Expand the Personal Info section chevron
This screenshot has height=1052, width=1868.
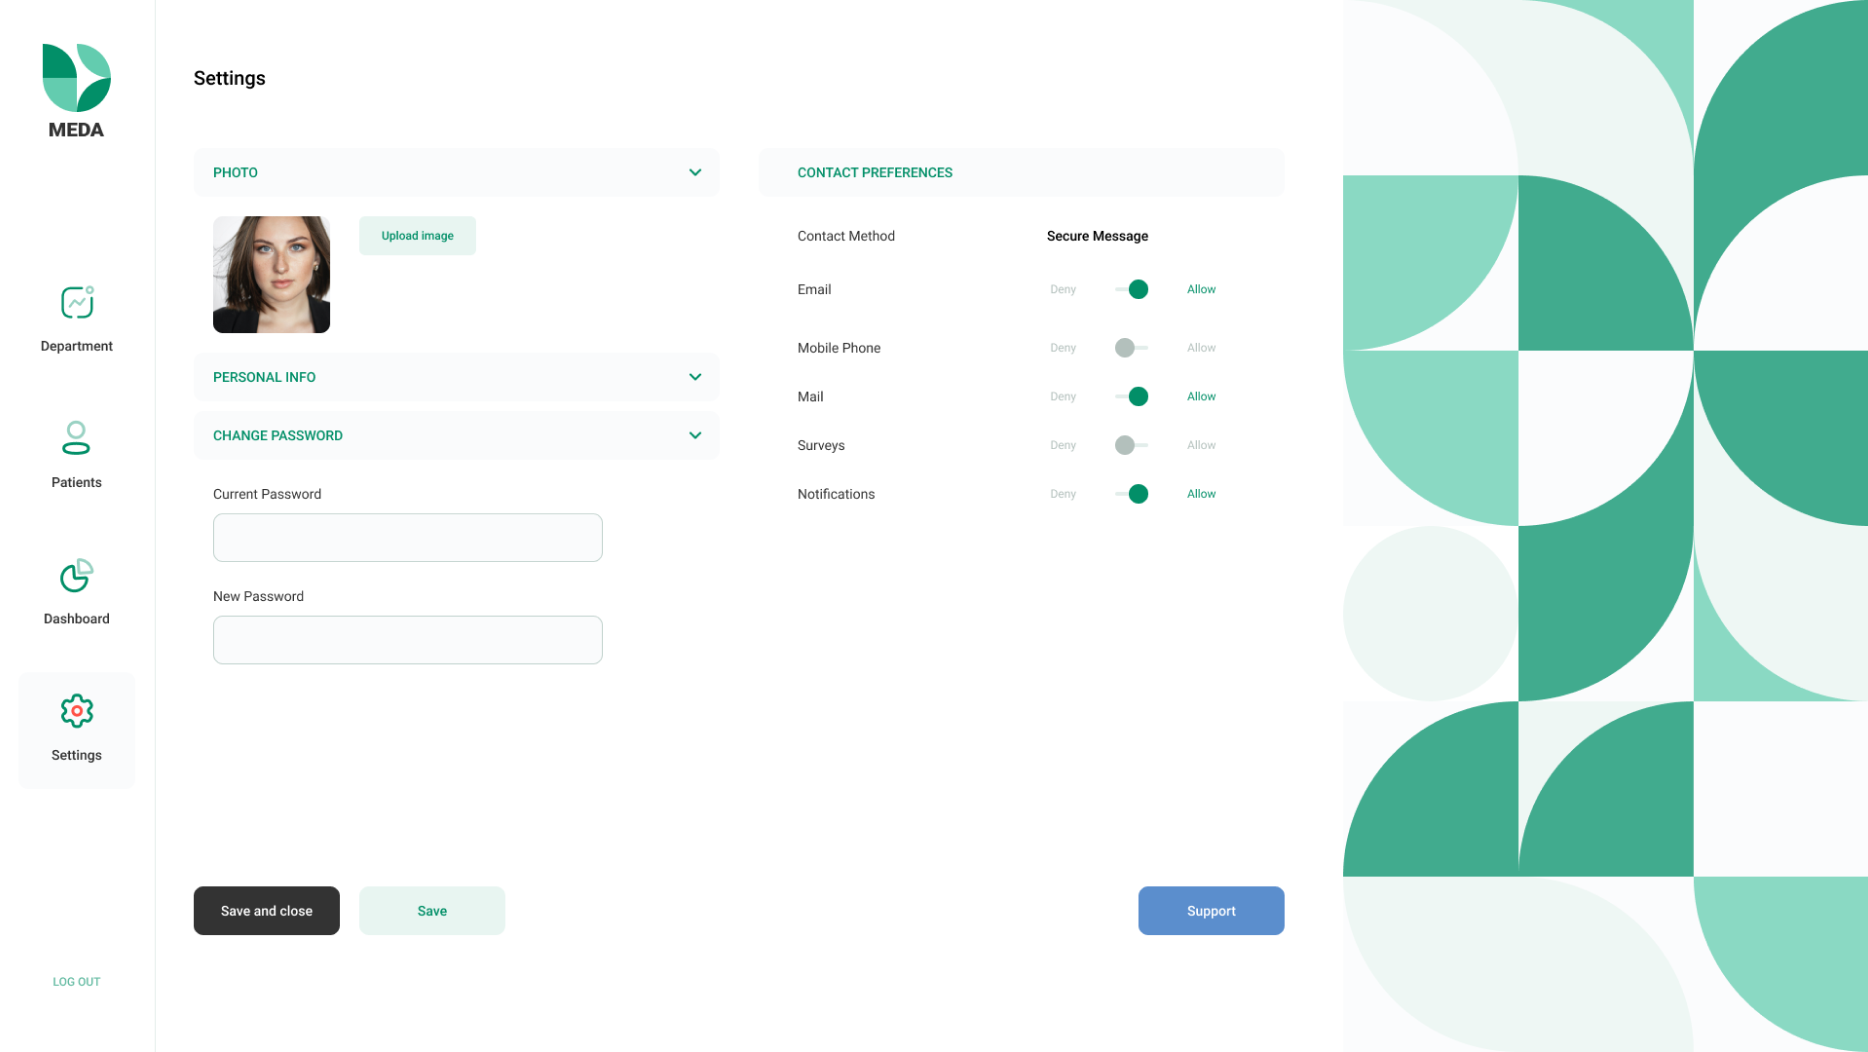pos(695,377)
